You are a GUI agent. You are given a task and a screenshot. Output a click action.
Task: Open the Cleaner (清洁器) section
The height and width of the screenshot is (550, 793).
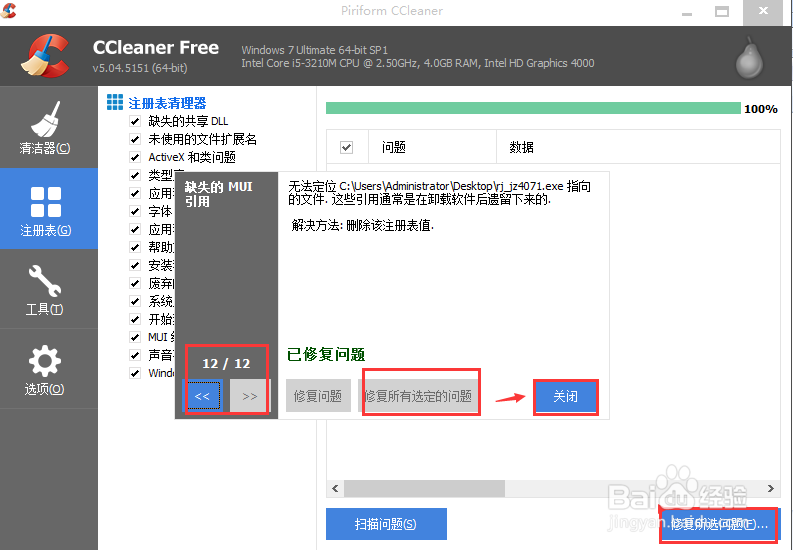49,127
